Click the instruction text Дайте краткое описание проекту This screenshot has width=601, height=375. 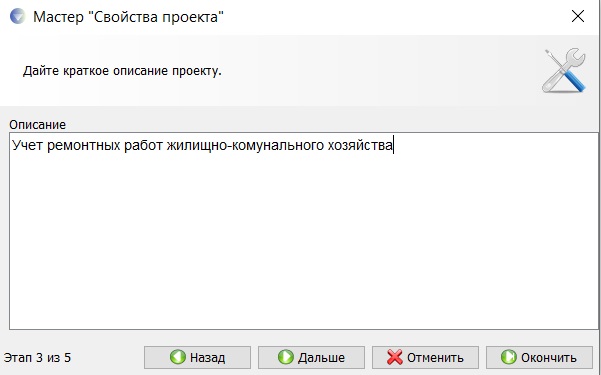(122, 71)
